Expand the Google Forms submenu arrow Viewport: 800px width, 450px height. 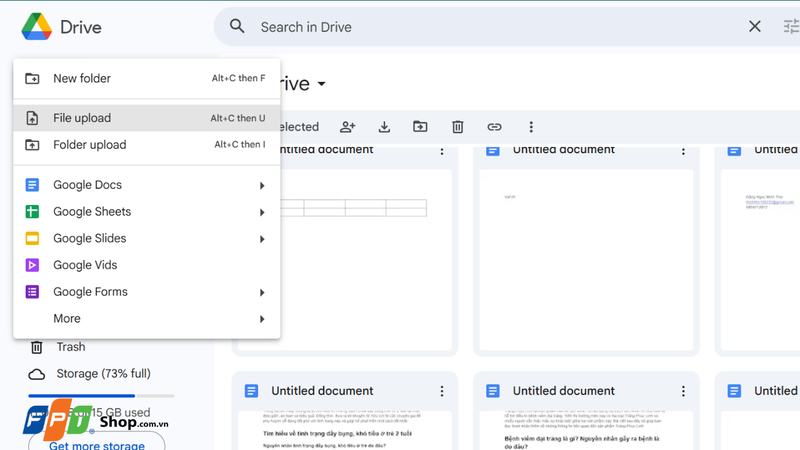(262, 292)
